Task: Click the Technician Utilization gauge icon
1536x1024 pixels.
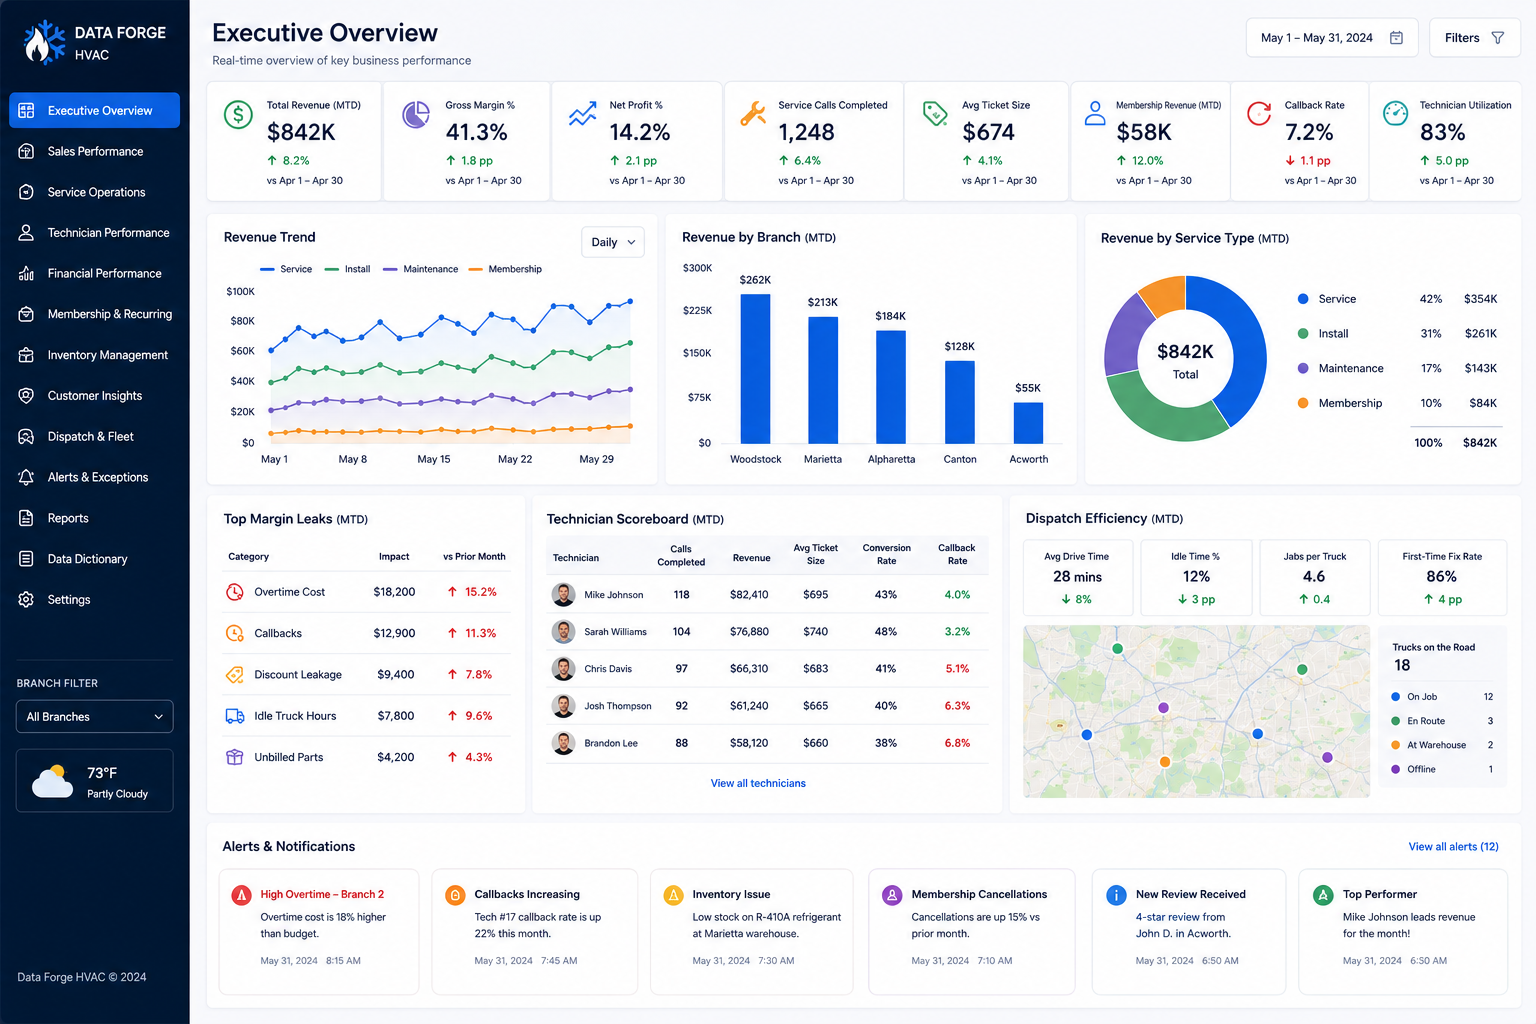Action: pos(1395,113)
